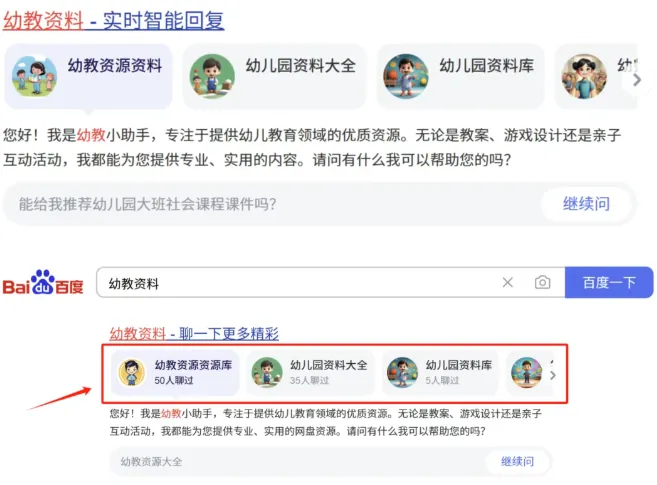Click the upper 继续问 button

[x=586, y=204]
